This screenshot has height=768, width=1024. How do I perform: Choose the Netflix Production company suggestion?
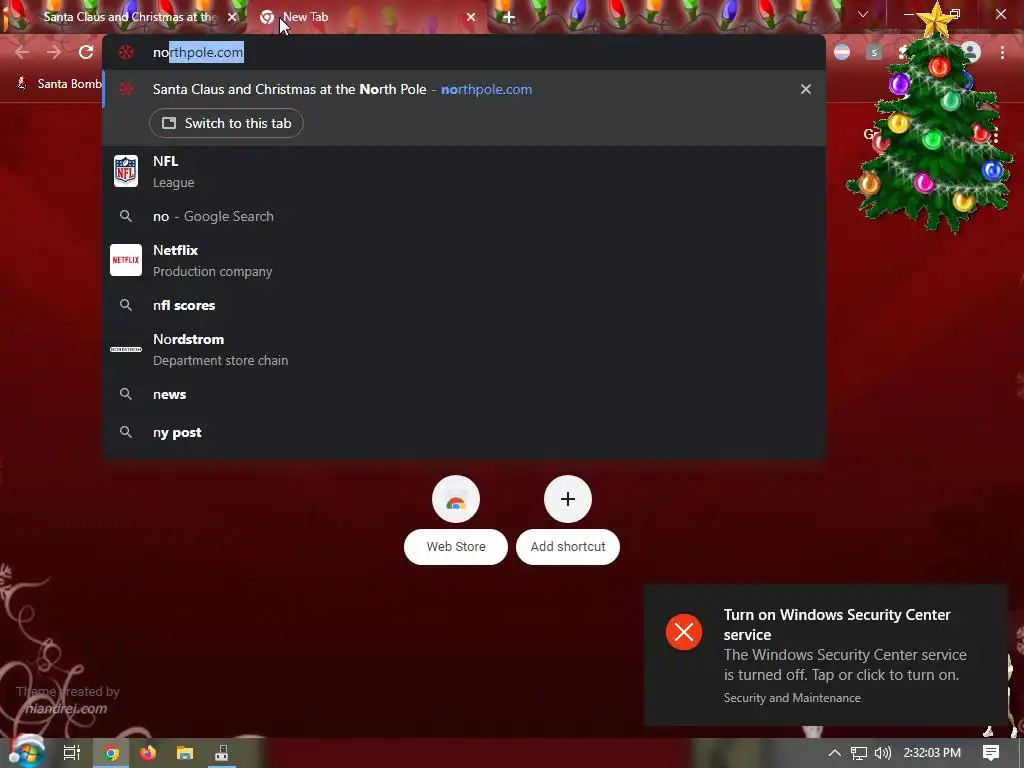tap(464, 260)
